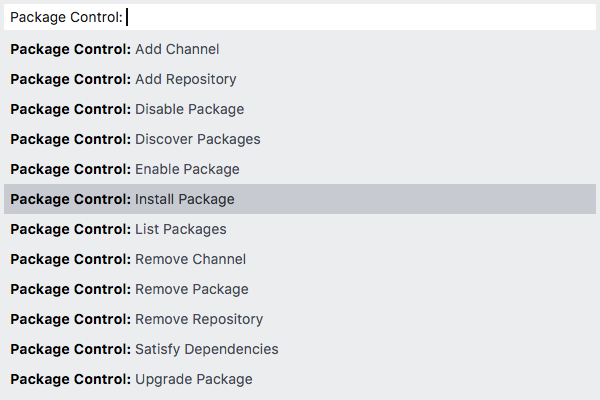Click the typed "Package Control:" text in input

pyautogui.click(x=66, y=17)
